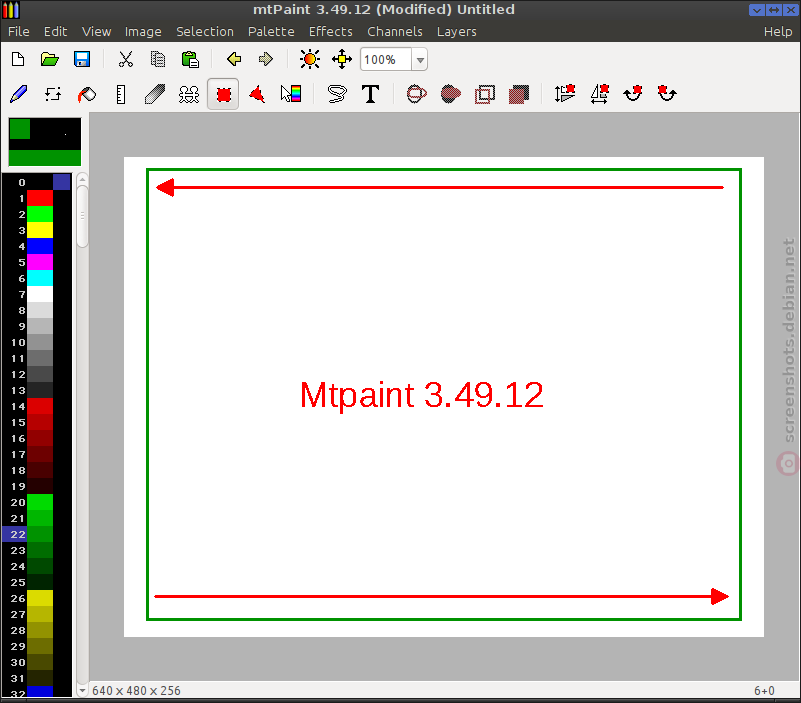Image resolution: width=801 pixels, height=703 pixels.
Task: Cut selection with the scissors icon
Action: coord(126,59)
